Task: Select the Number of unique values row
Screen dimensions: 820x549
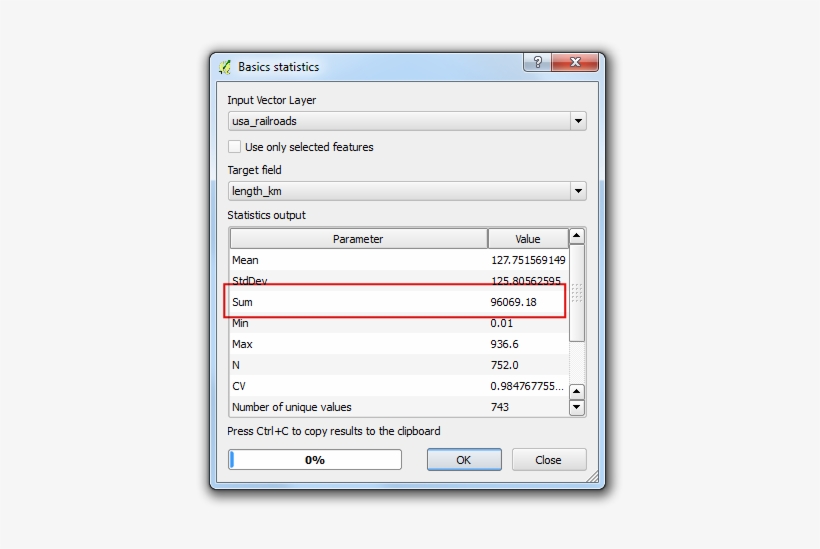Action: [398, 407]
